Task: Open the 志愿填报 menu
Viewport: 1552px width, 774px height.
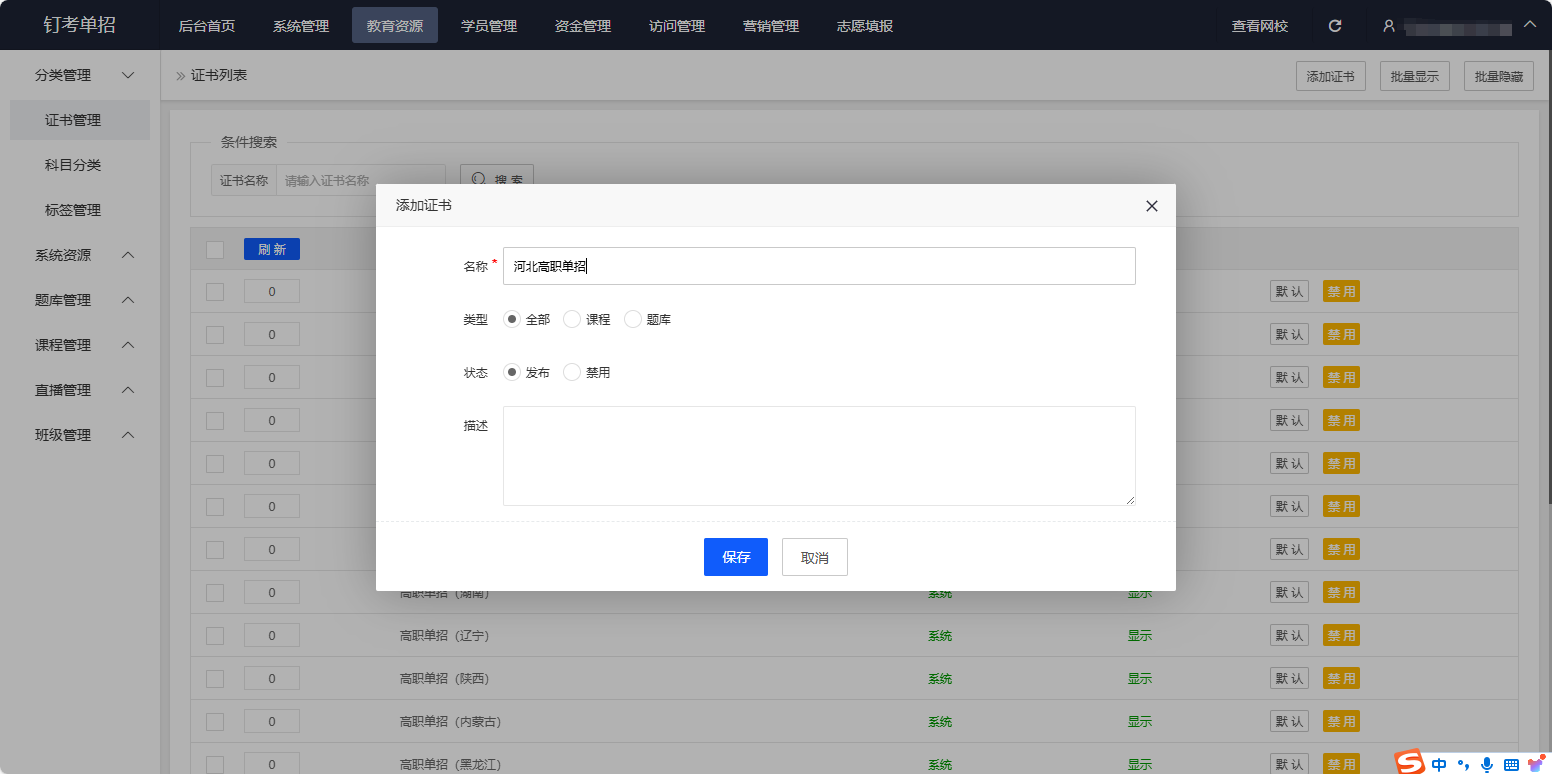Action: (865, 26)
